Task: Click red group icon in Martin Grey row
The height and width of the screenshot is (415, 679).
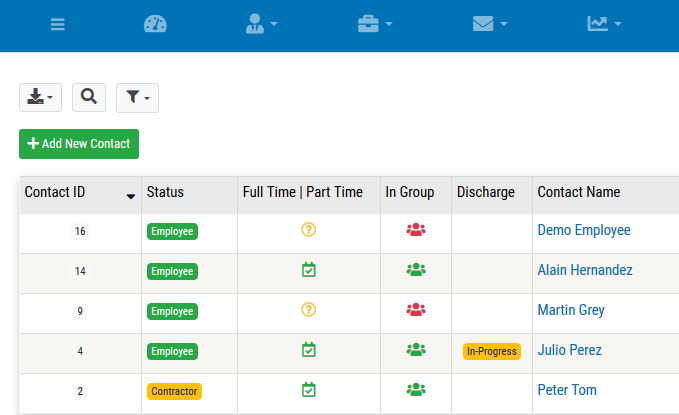Action: (416, 310)
